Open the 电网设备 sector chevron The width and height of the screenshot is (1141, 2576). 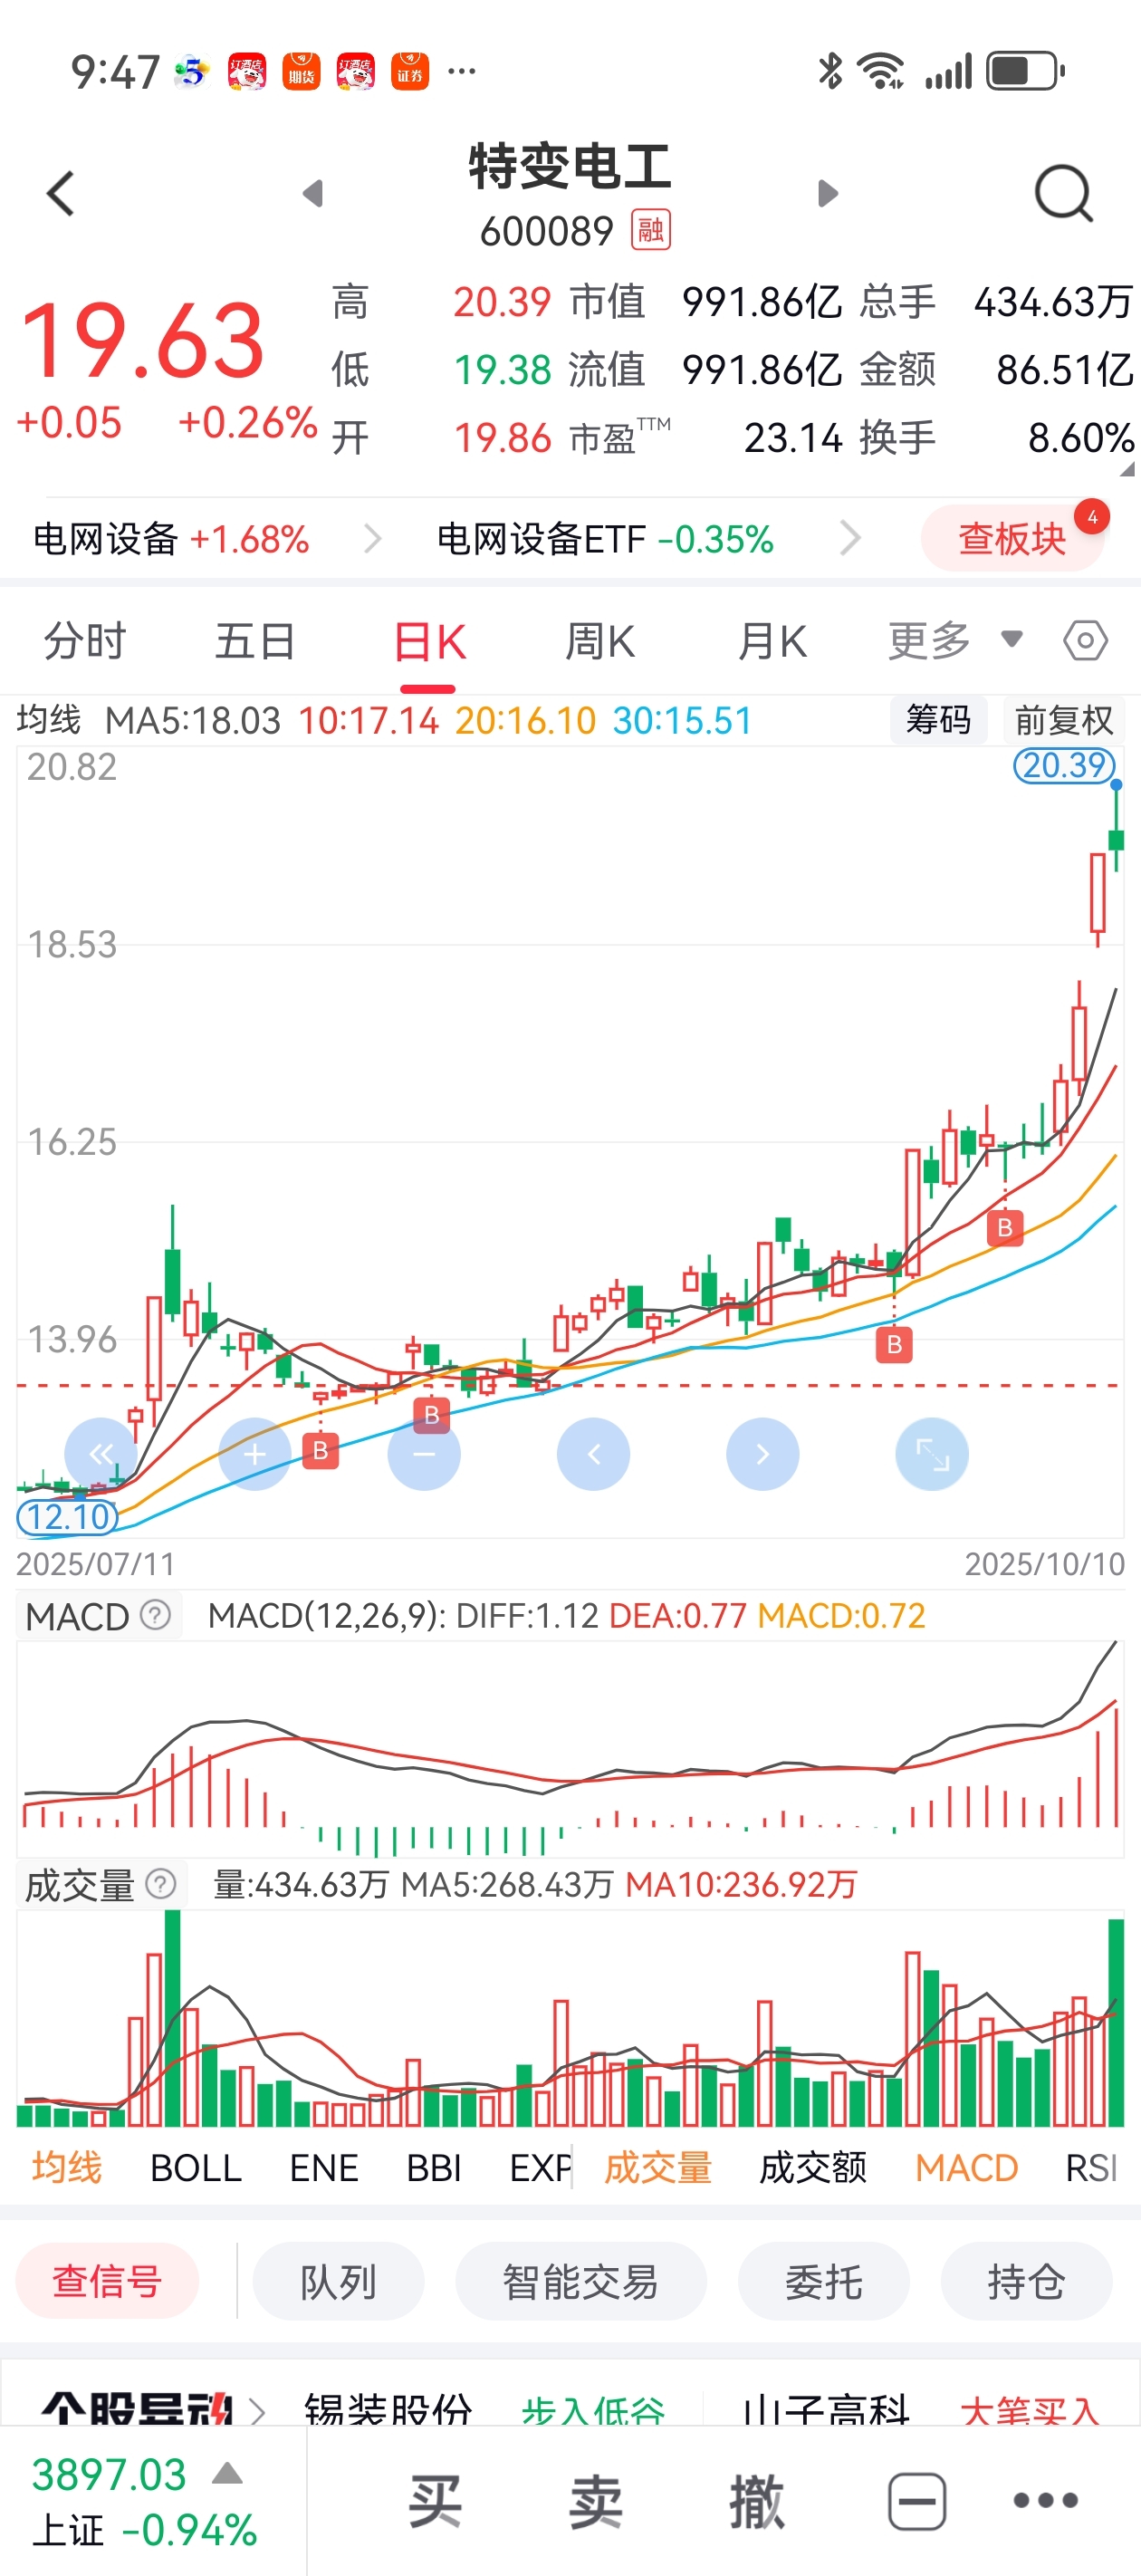(x=372, y=539)
